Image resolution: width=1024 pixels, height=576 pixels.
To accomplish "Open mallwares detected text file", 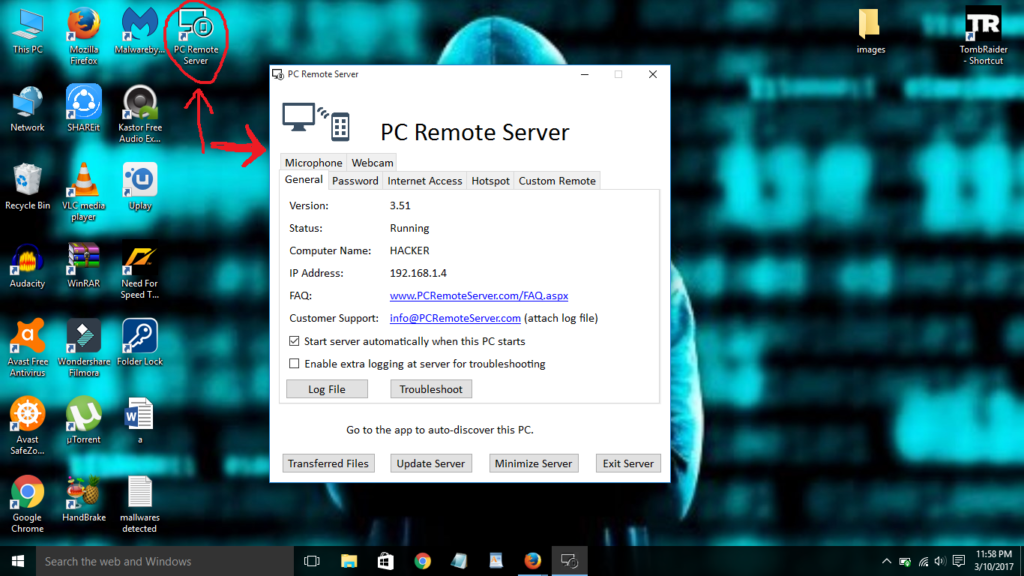I will point(140,504).
